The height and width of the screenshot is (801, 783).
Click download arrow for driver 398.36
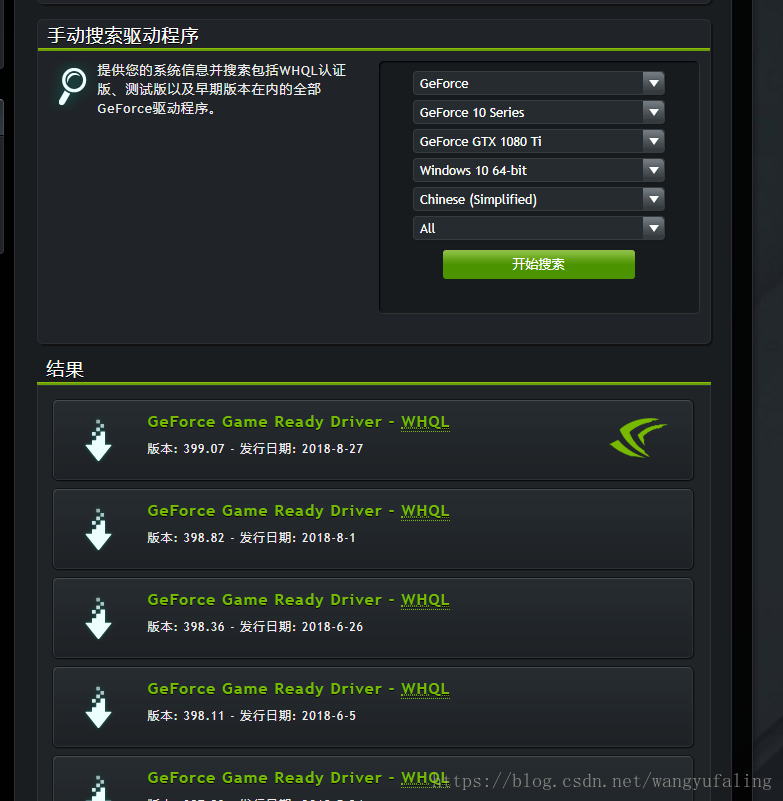tap(99, 618)
